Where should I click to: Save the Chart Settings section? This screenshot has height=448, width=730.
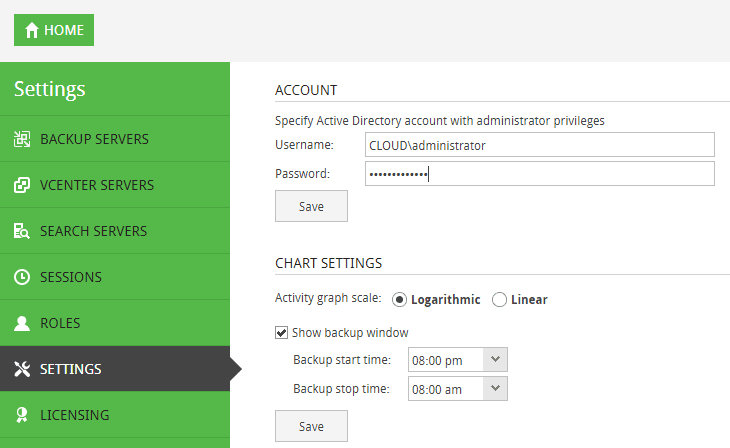pos(311,426)
